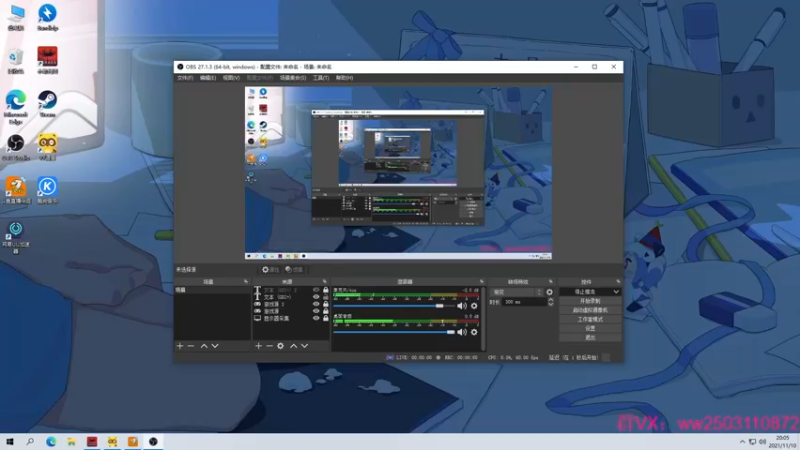800x450 pixels.
Task: Open Steam desktop shortcut
Action: (x=47, y=104)
